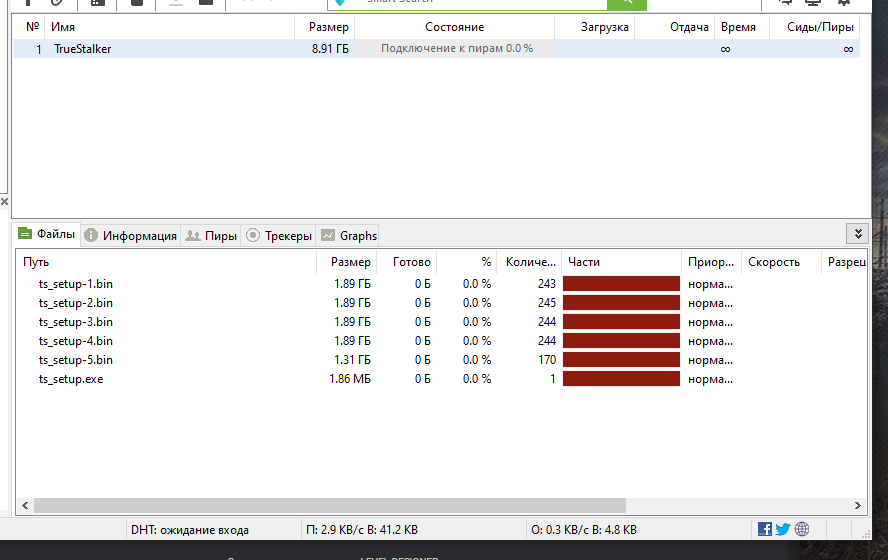Sort files by the Готово column
The width and height of the screenshot is (888, 560).
407,262
